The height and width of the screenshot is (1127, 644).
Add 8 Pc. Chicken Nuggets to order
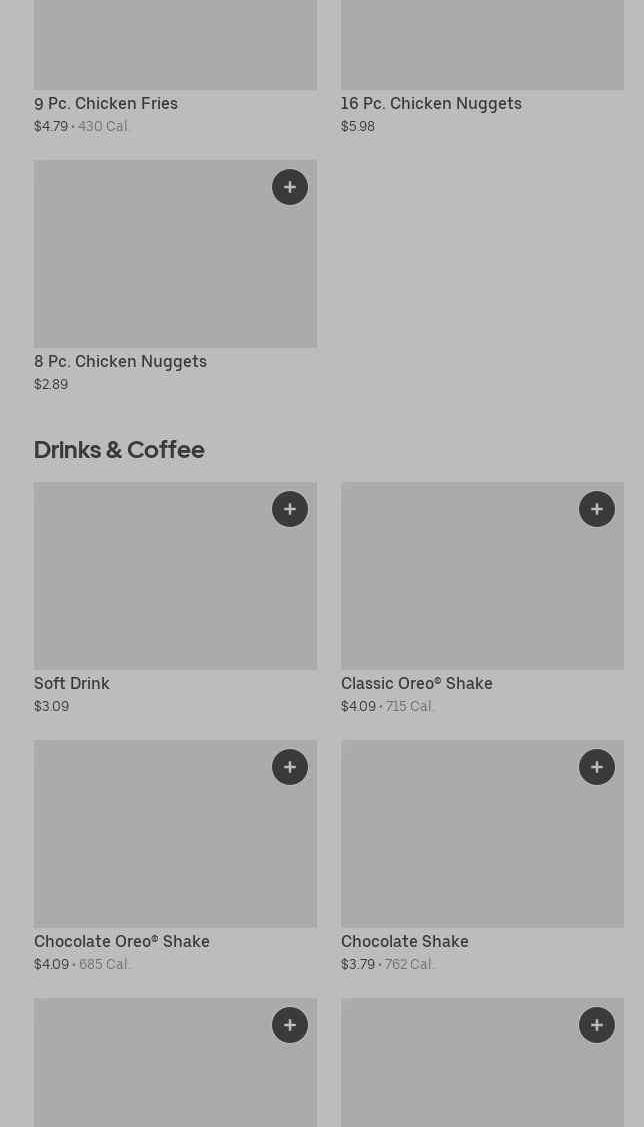click(290, 187)
